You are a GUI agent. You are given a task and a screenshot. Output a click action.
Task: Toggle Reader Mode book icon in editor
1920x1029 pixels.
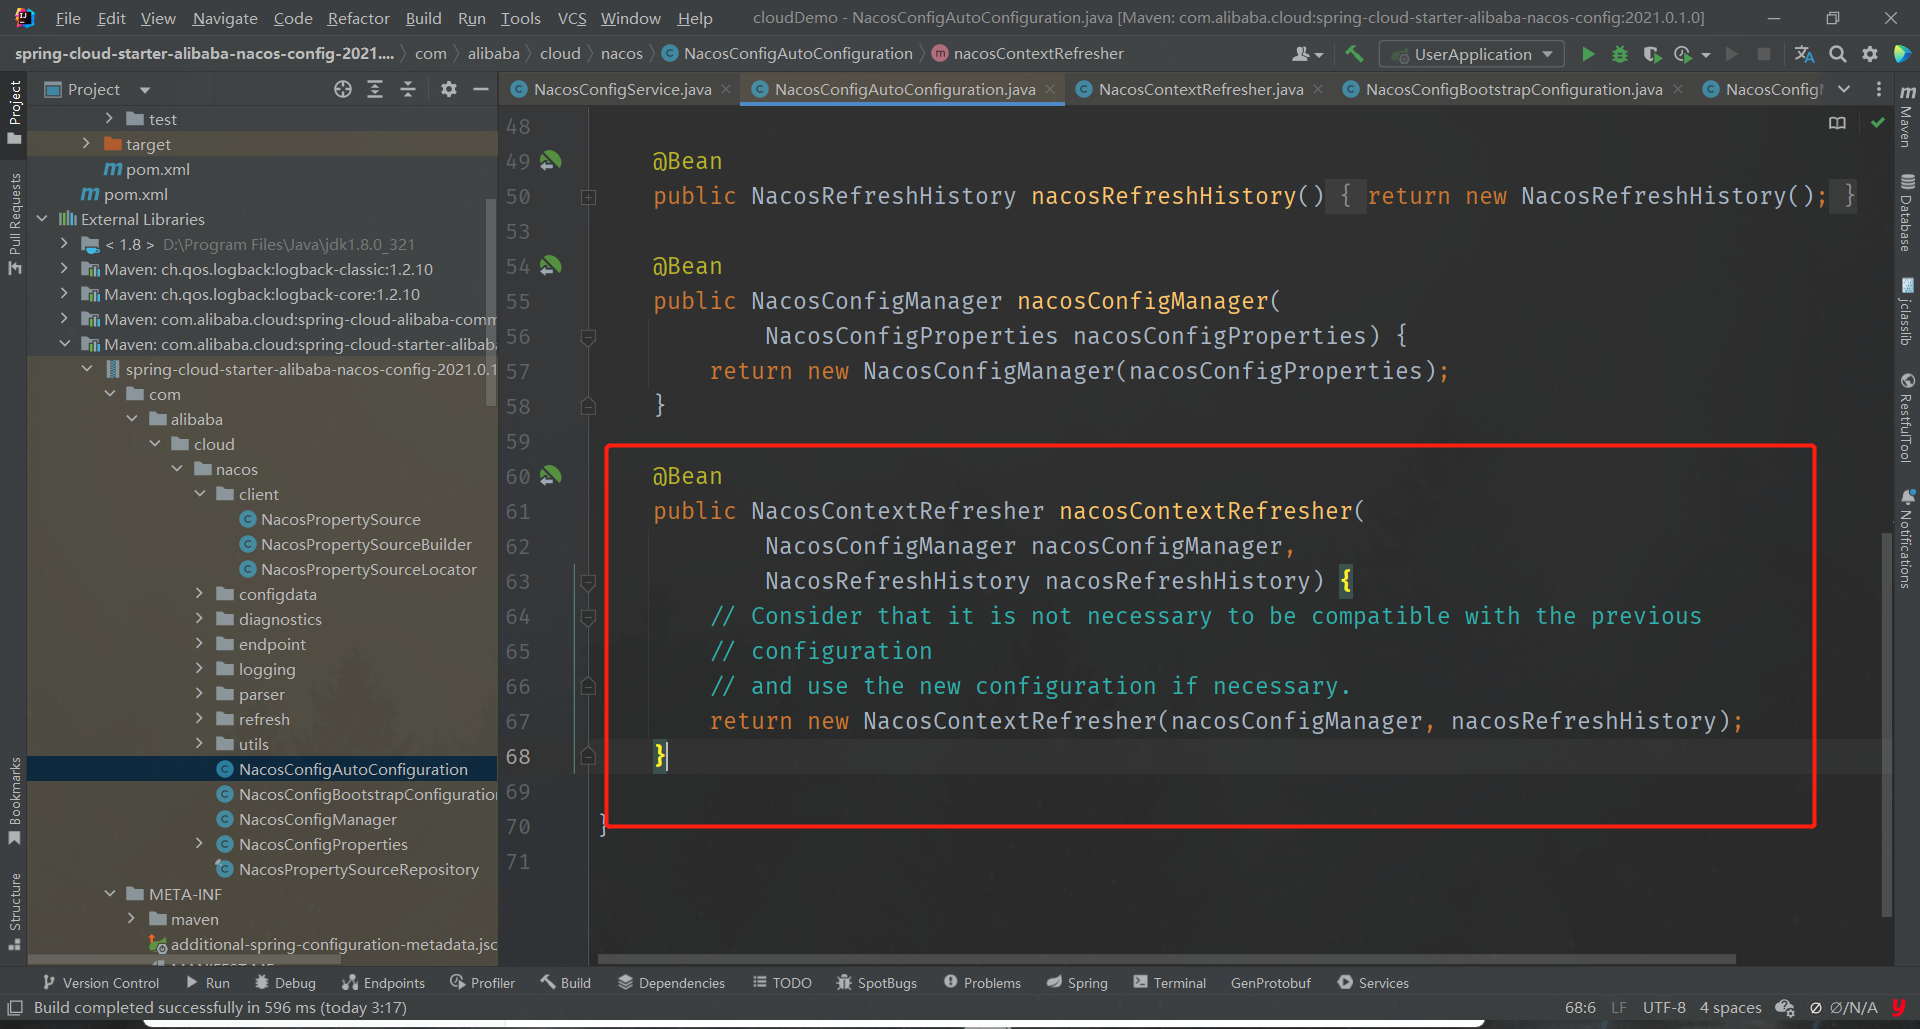pyautogui.click(x=1837, y=123)
